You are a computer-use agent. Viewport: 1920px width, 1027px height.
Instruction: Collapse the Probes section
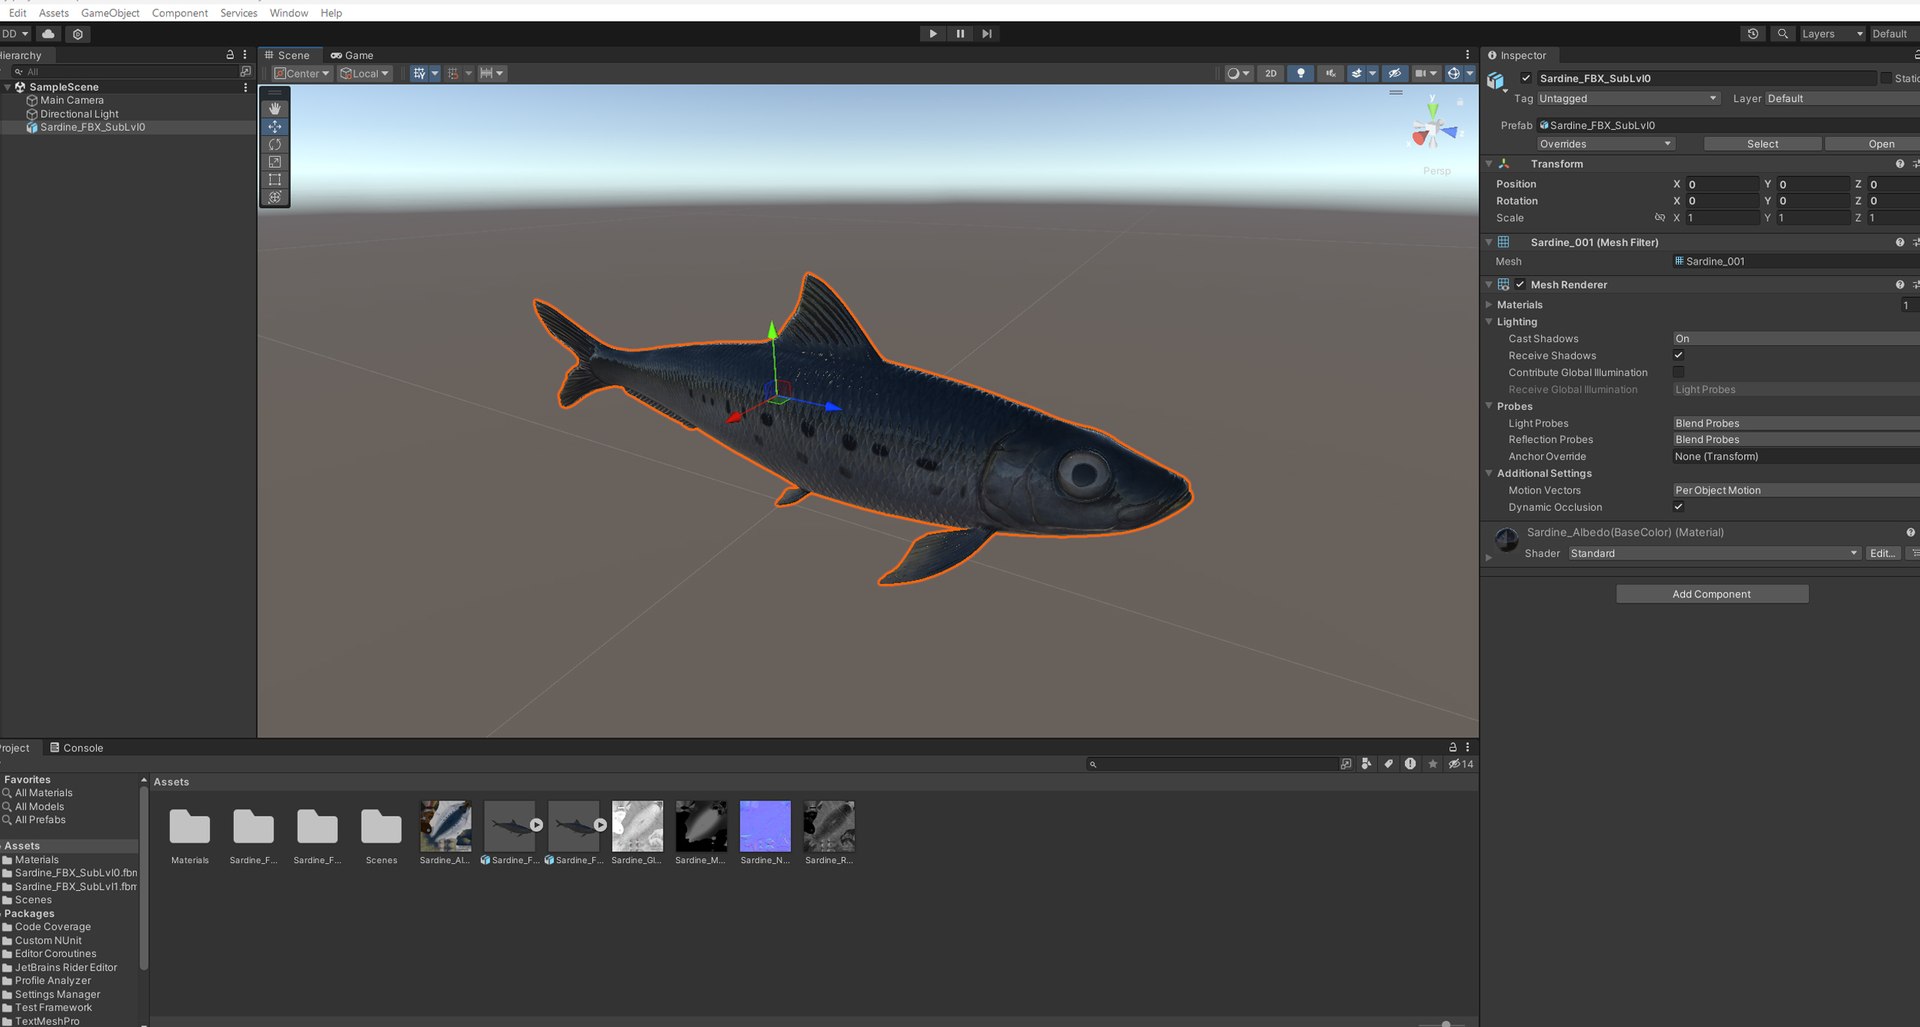point(1489,406)
